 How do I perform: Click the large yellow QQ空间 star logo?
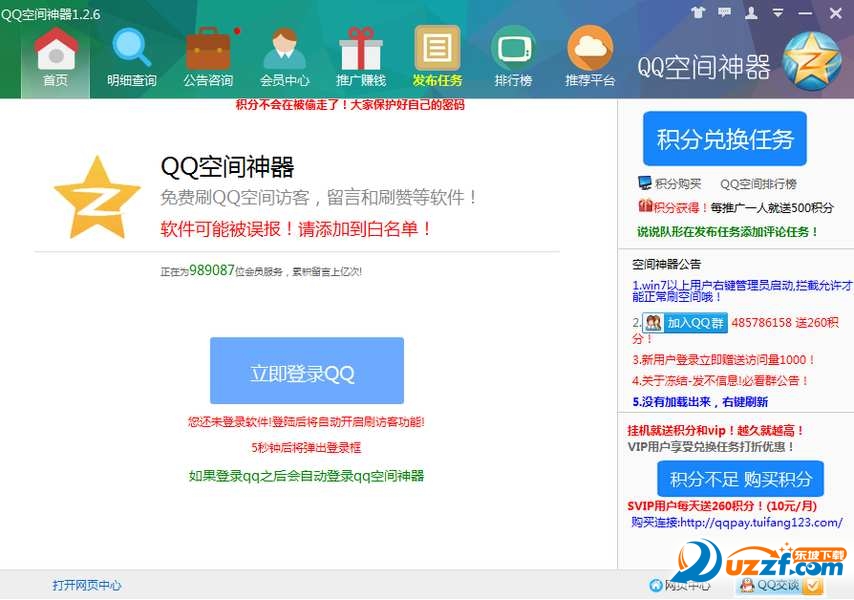pos(97,197)
